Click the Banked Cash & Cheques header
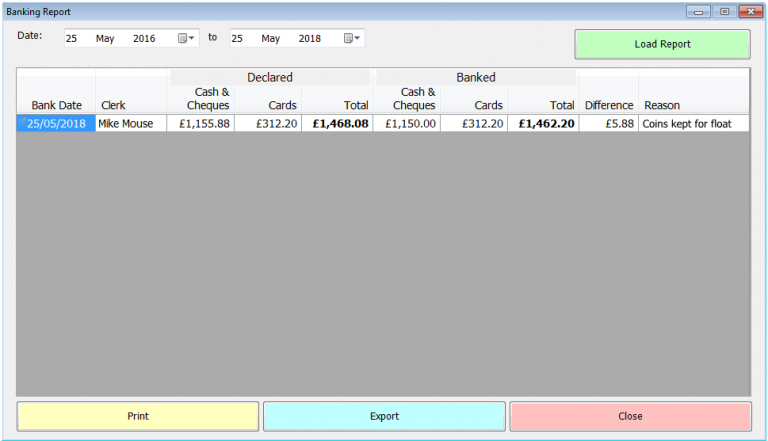 (414, 98)
